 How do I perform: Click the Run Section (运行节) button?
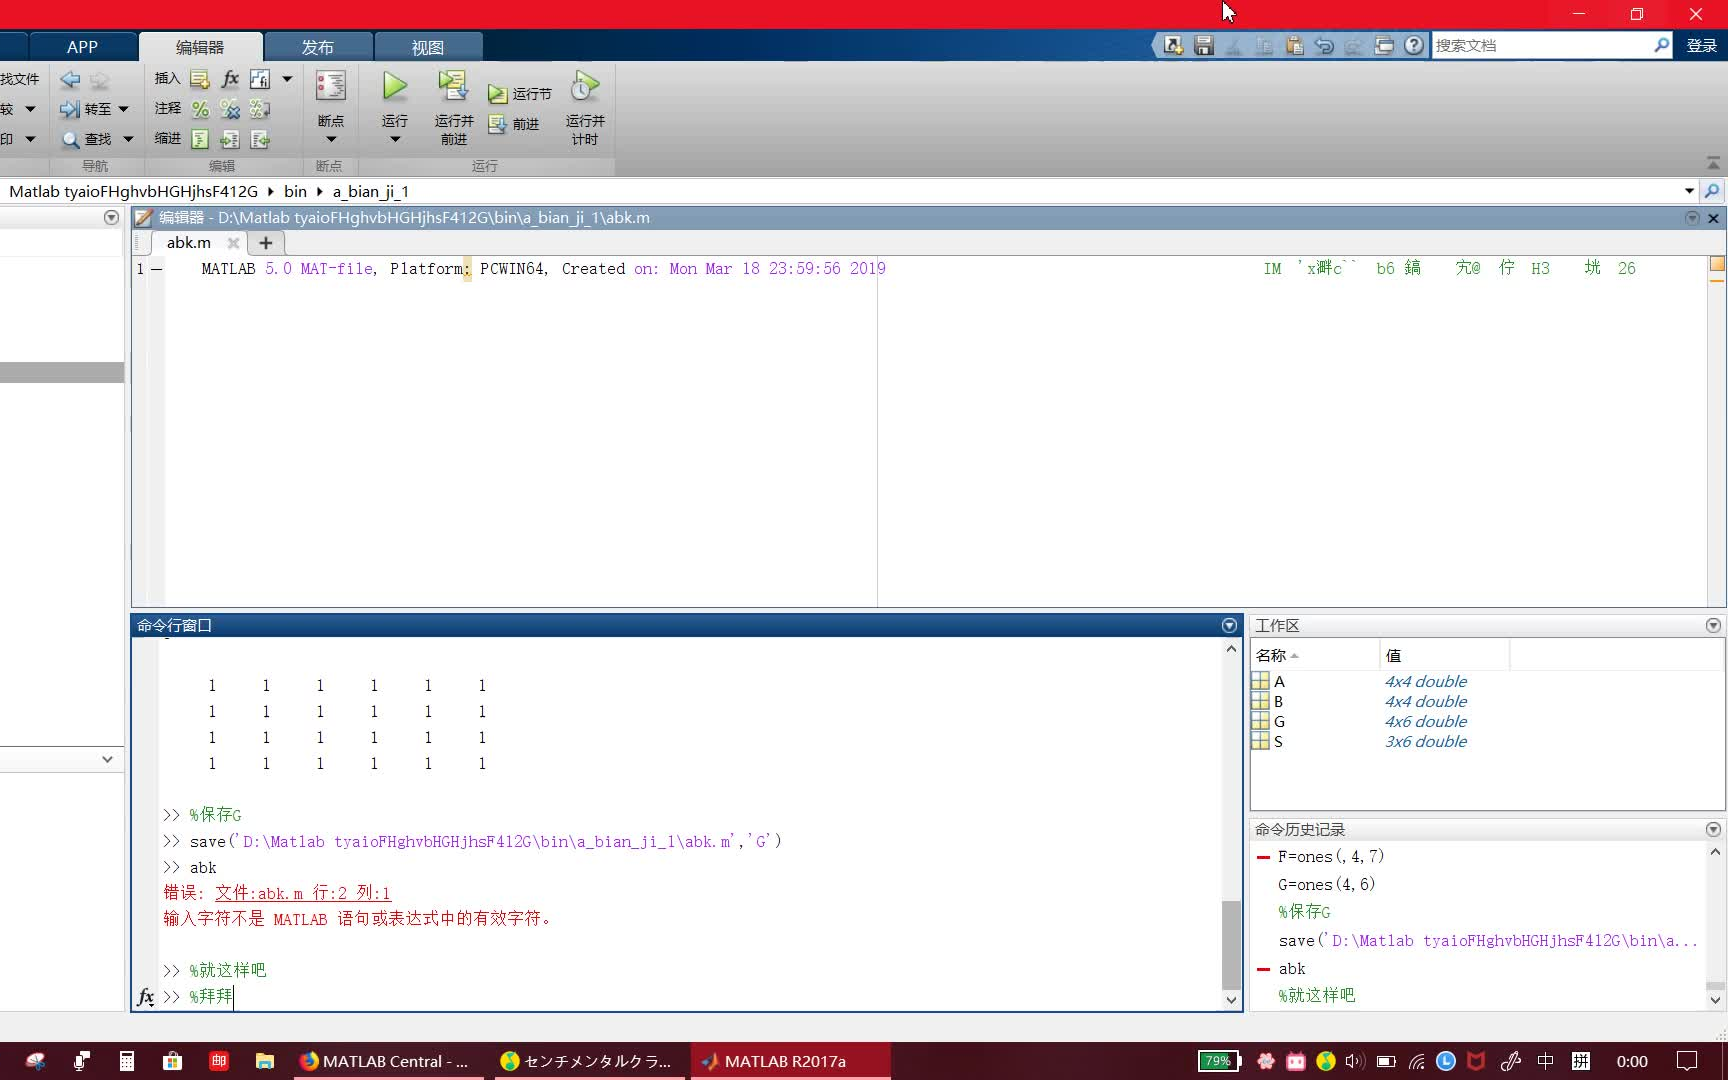[x=520, y=94]
